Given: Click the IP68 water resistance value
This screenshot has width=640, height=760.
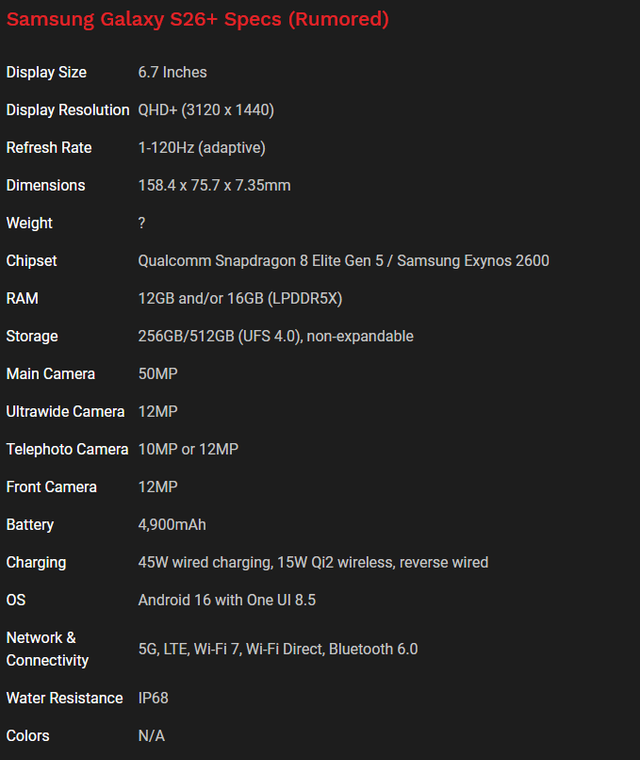Looking at the screenshot, I should 153,698.
